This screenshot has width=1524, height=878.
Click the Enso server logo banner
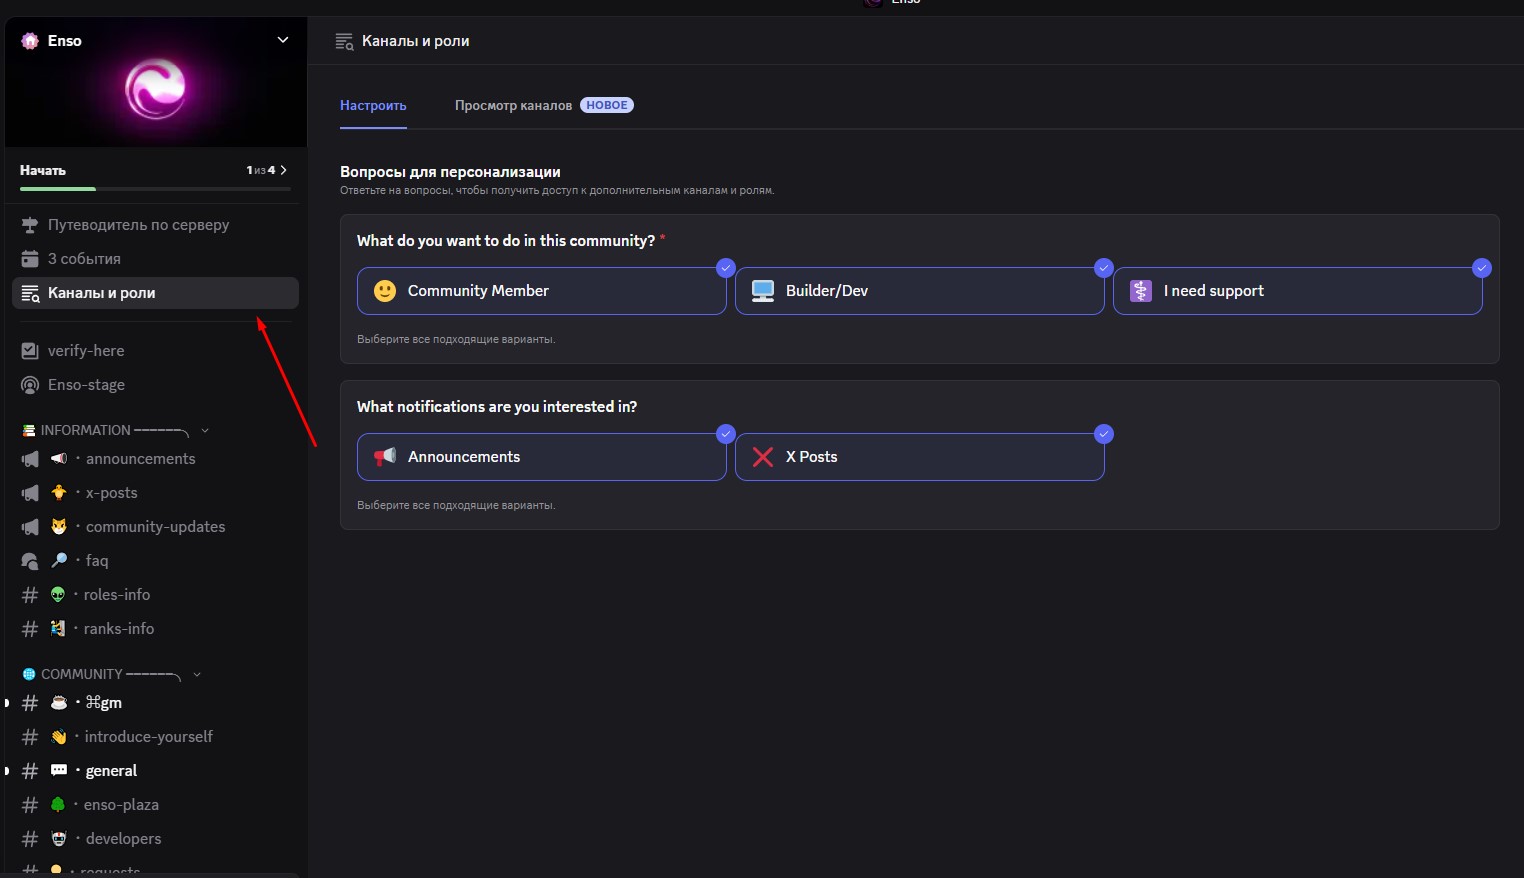(155, 90)
